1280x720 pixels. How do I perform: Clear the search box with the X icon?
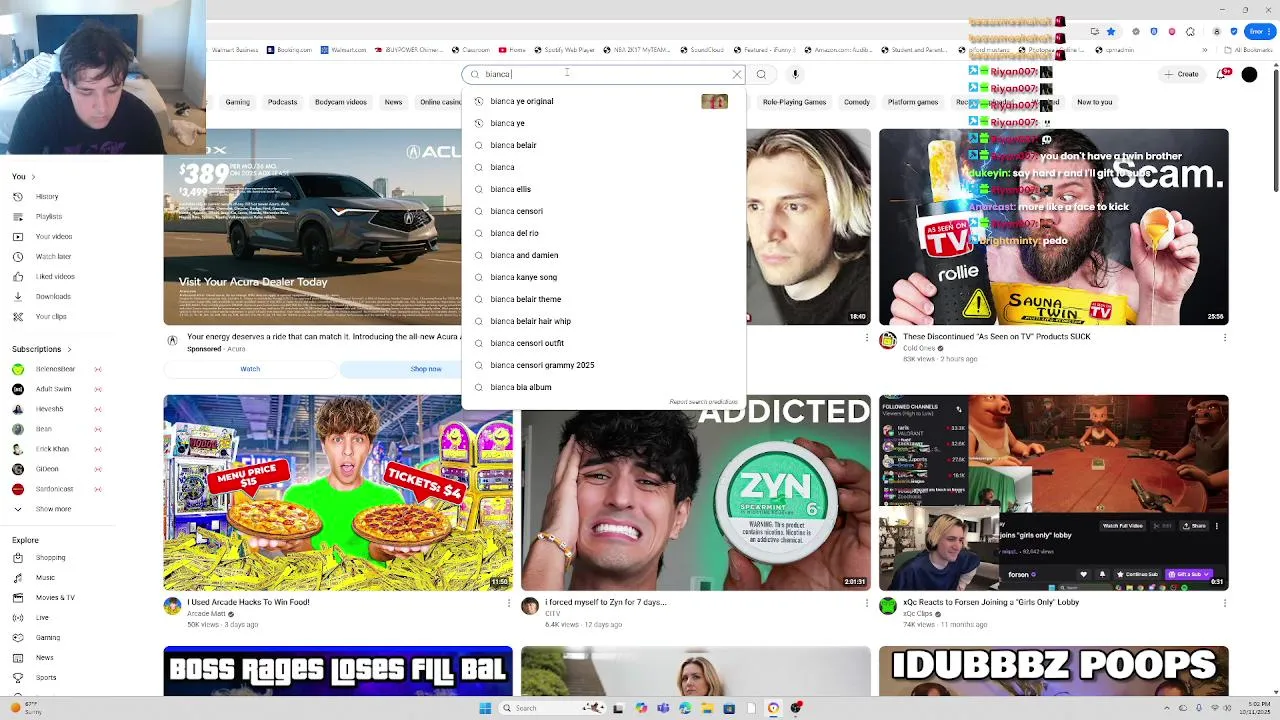pos(737,74)
